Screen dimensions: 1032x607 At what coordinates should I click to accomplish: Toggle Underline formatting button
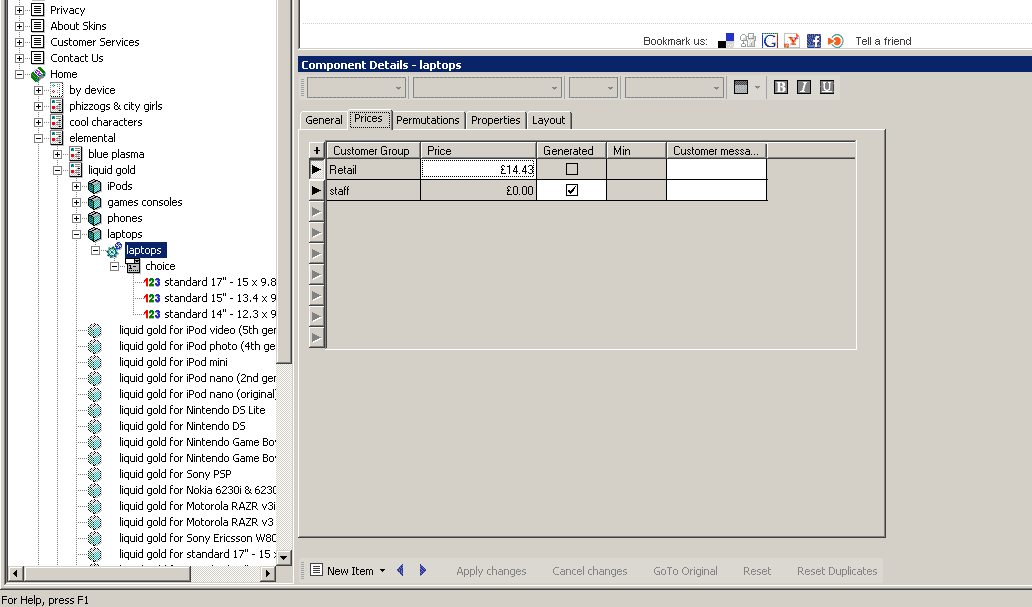coord(826,87)
